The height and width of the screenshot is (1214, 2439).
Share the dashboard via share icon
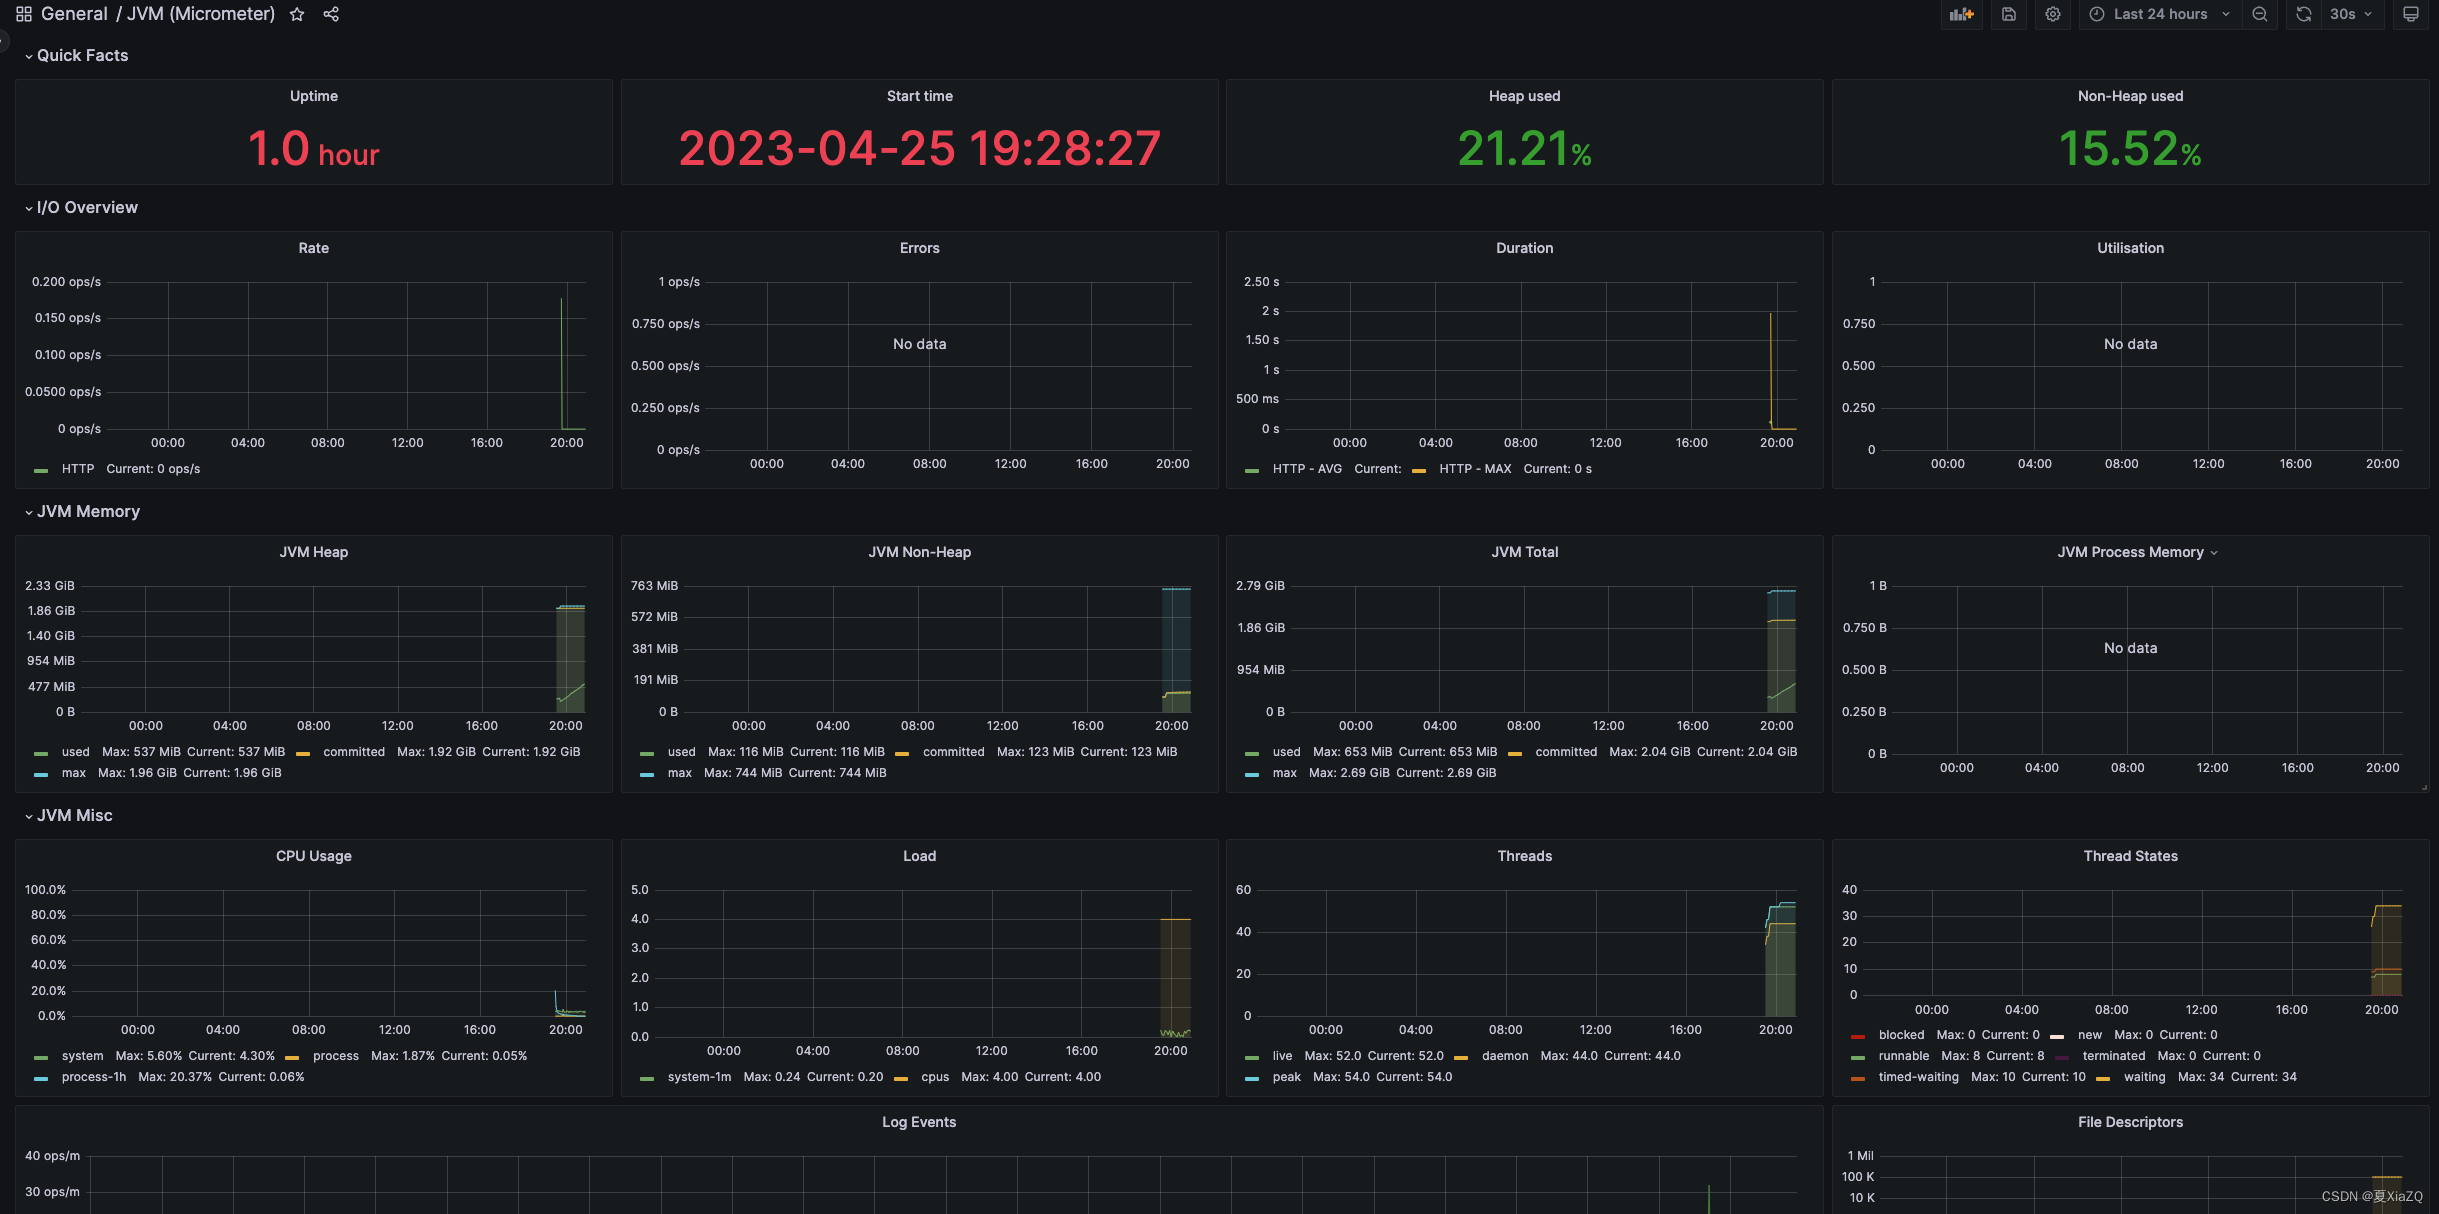(x=331, y=14)
